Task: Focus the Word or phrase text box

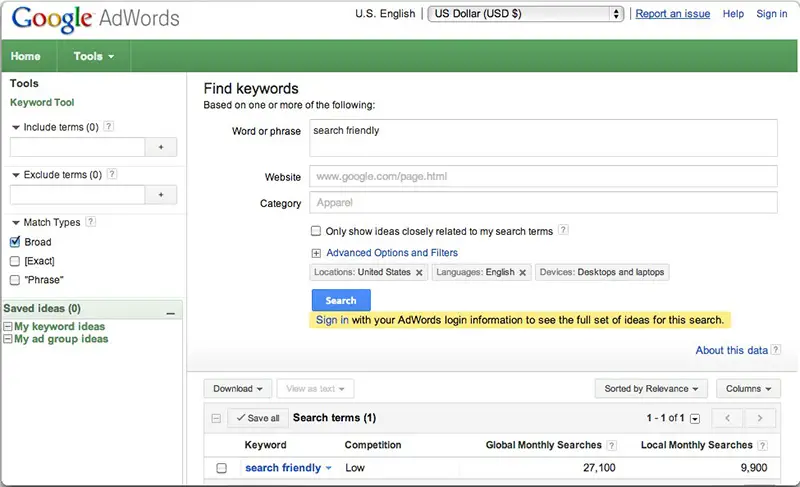Action: click(x=543, y=138)
